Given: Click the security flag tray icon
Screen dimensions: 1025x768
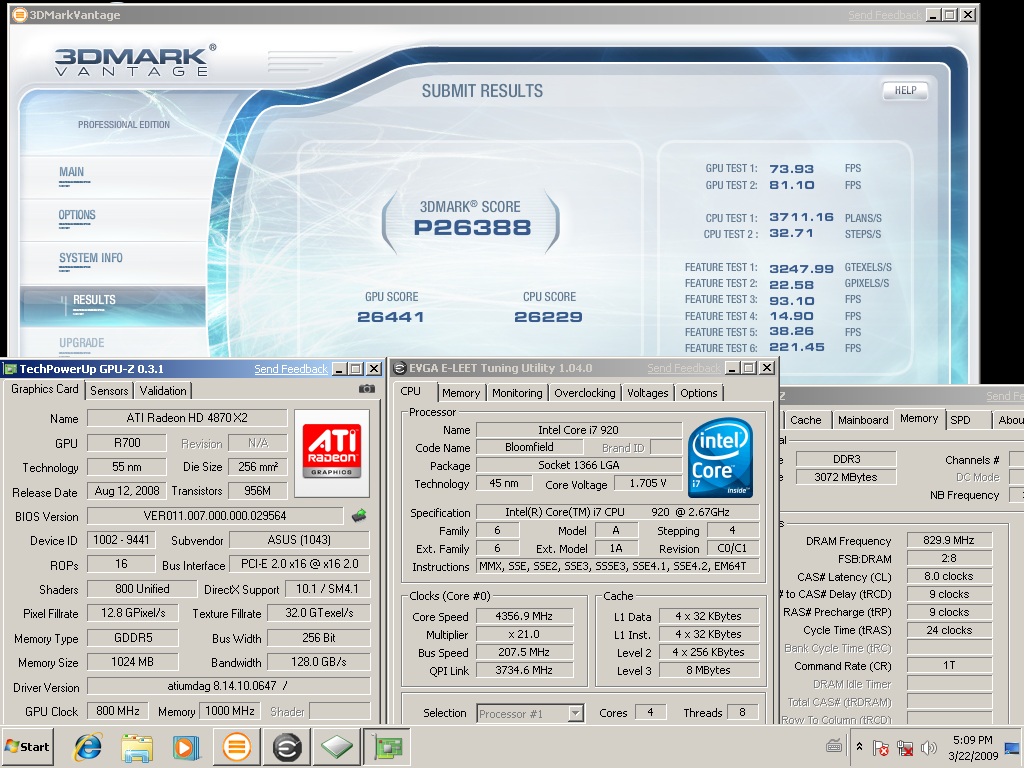Looking at the screenshot, I should coord(881,748).
